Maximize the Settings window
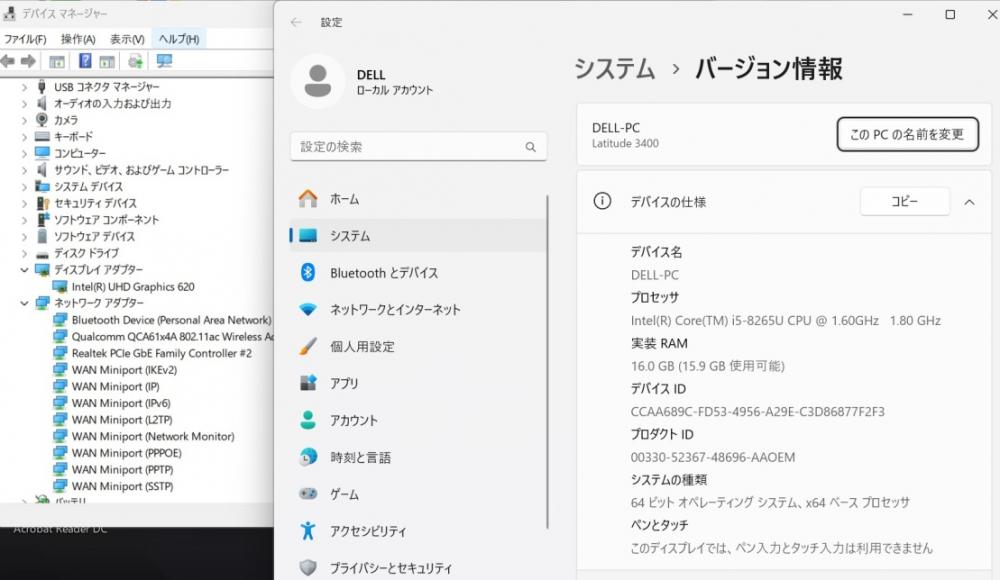 (950, 15)
